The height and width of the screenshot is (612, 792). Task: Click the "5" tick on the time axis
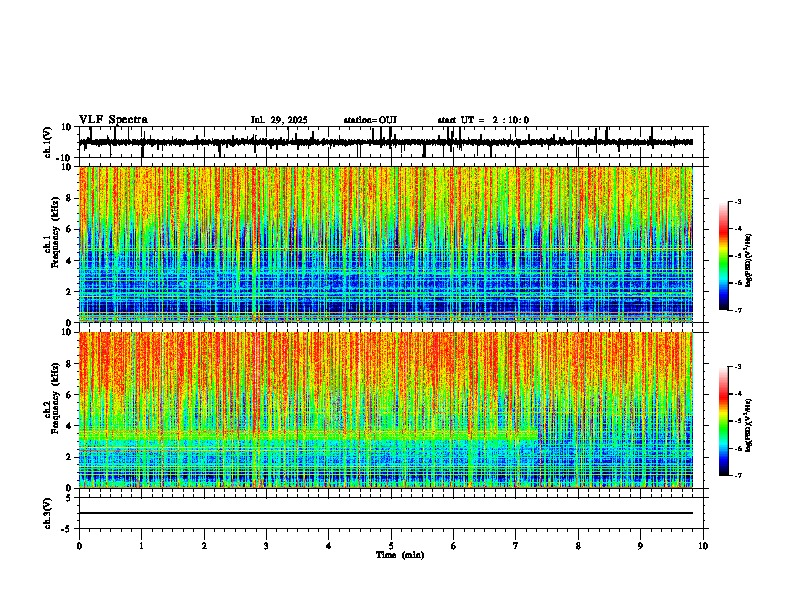point(391,546)
